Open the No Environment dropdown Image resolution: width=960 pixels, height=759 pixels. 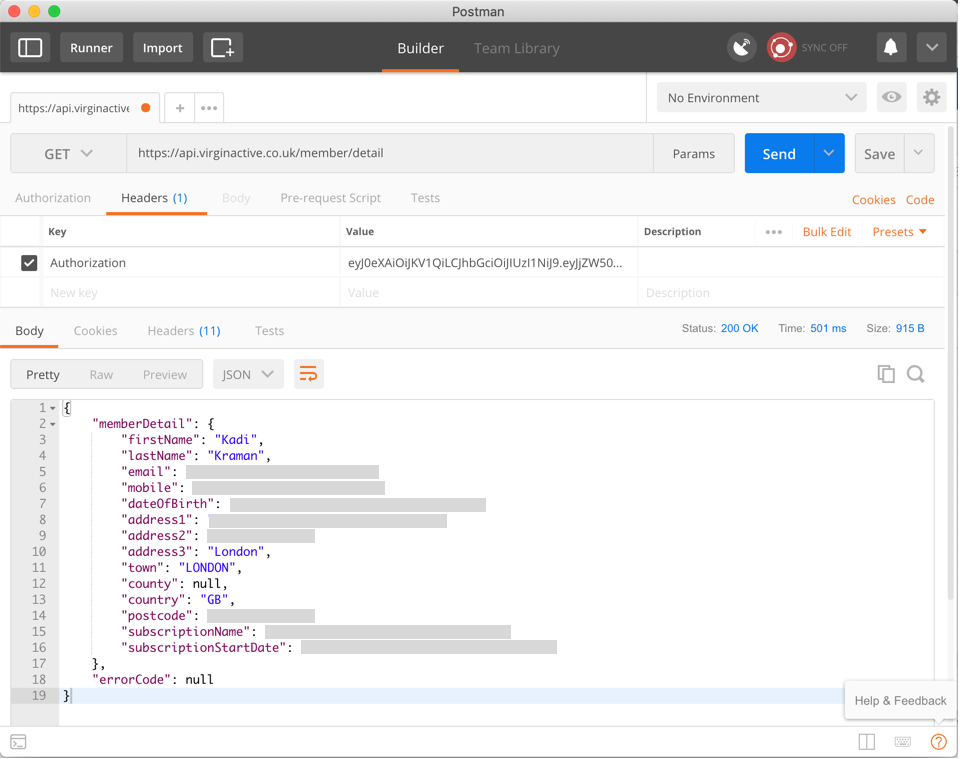pos(761,97)
